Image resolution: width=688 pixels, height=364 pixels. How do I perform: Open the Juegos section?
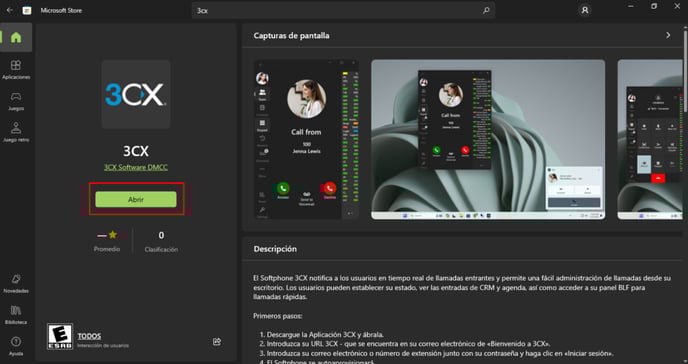pyautogui.click(x=16, y=101)
